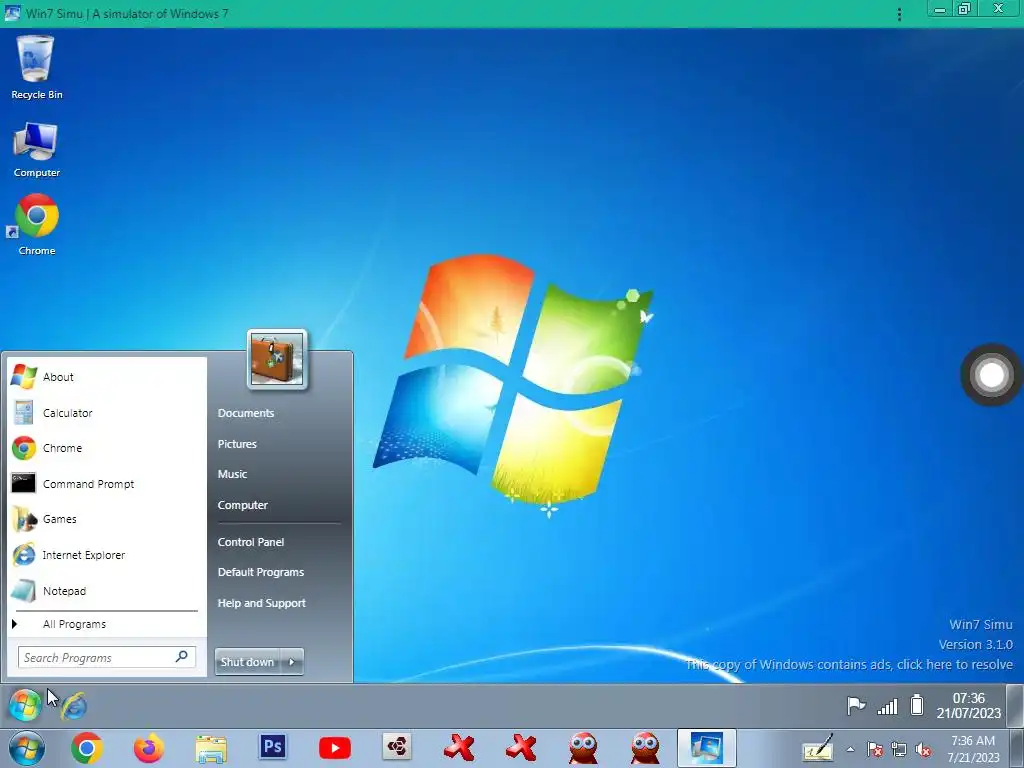
Task: Launch the Chrome desktop shortcut
Action: pos(37,224)
